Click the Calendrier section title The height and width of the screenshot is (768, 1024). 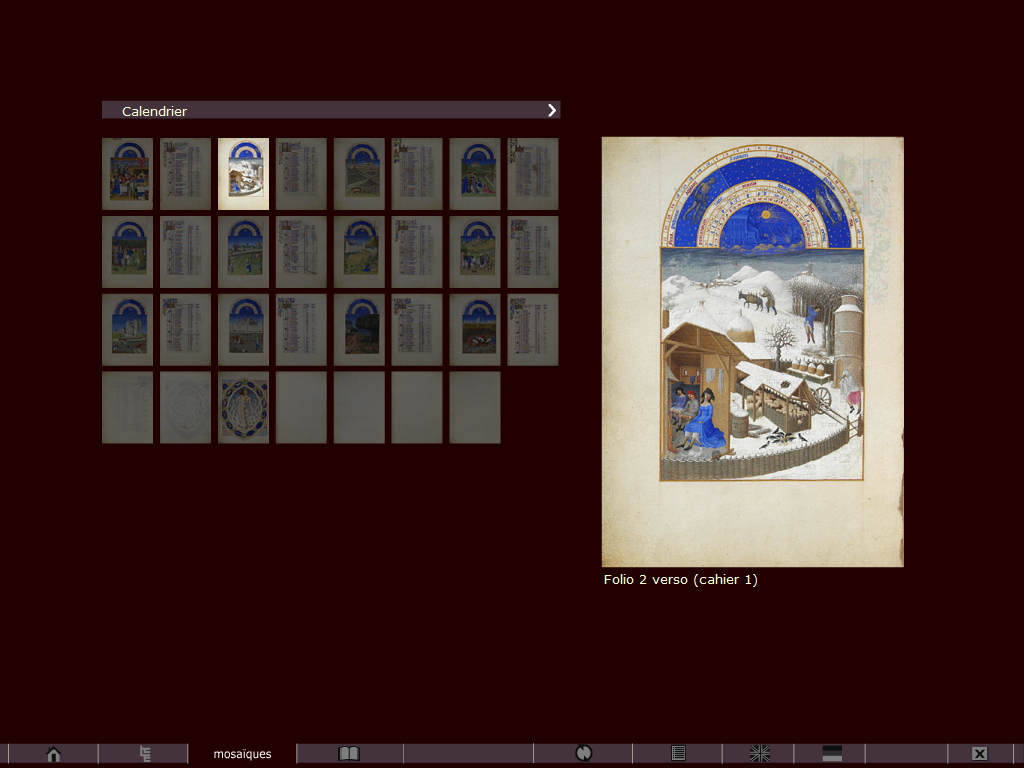coord(154,111)
